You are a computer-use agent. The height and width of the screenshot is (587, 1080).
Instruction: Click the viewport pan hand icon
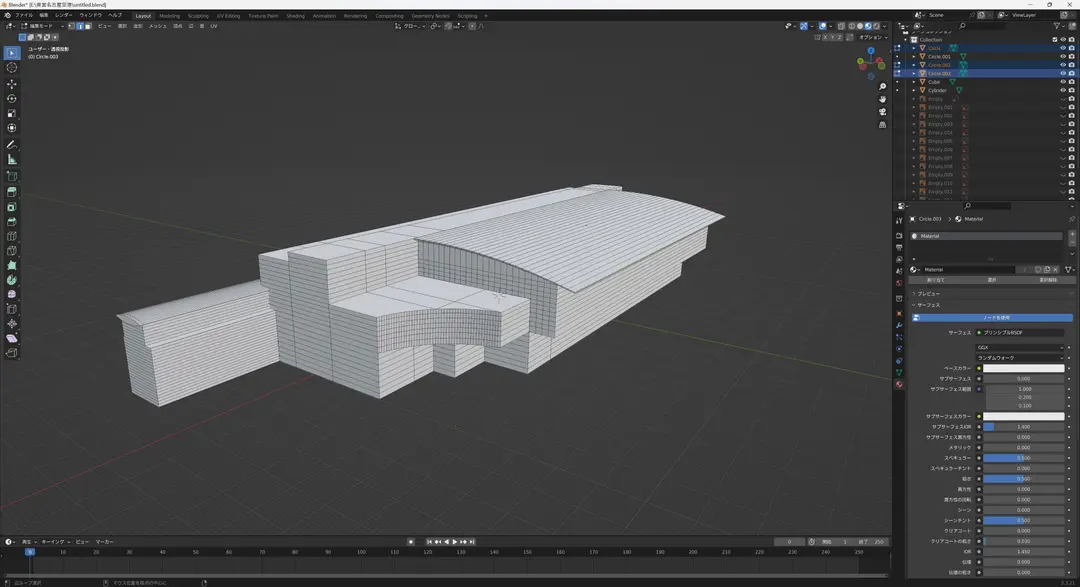click(x=882, y=99)
